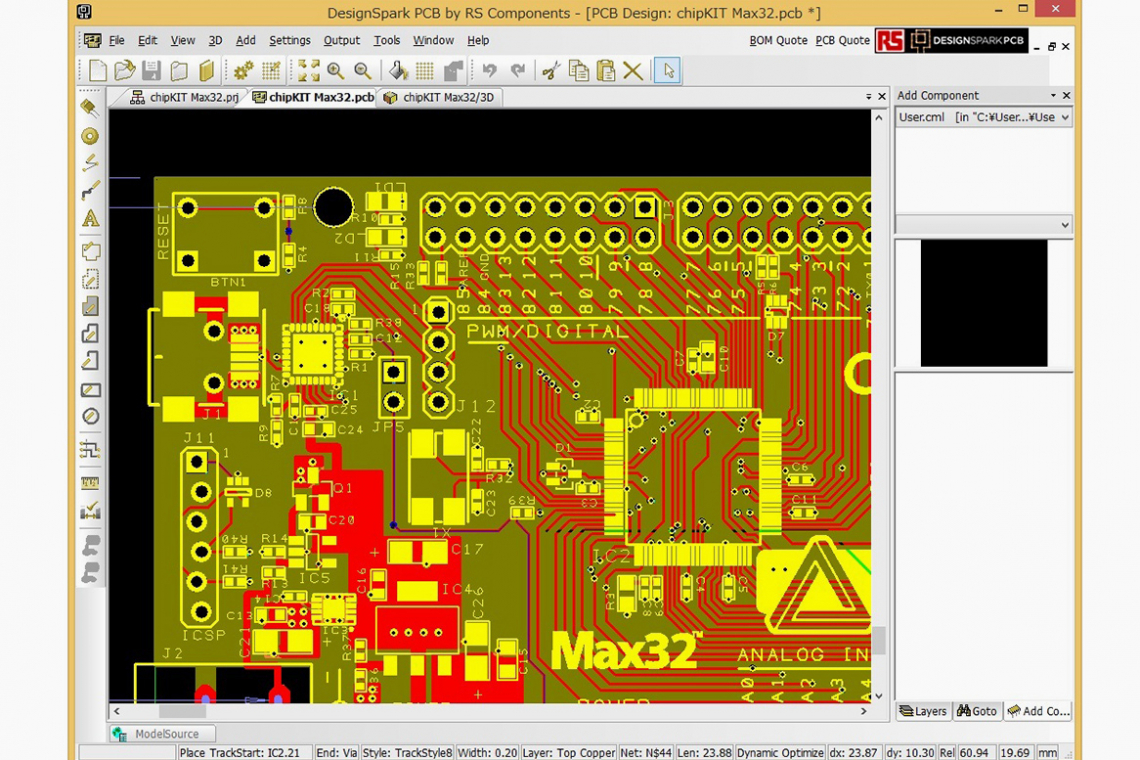Select the Add Component tool in side toolbar
The width and height of the screenshot is (1140, 760).
[90, 108]
